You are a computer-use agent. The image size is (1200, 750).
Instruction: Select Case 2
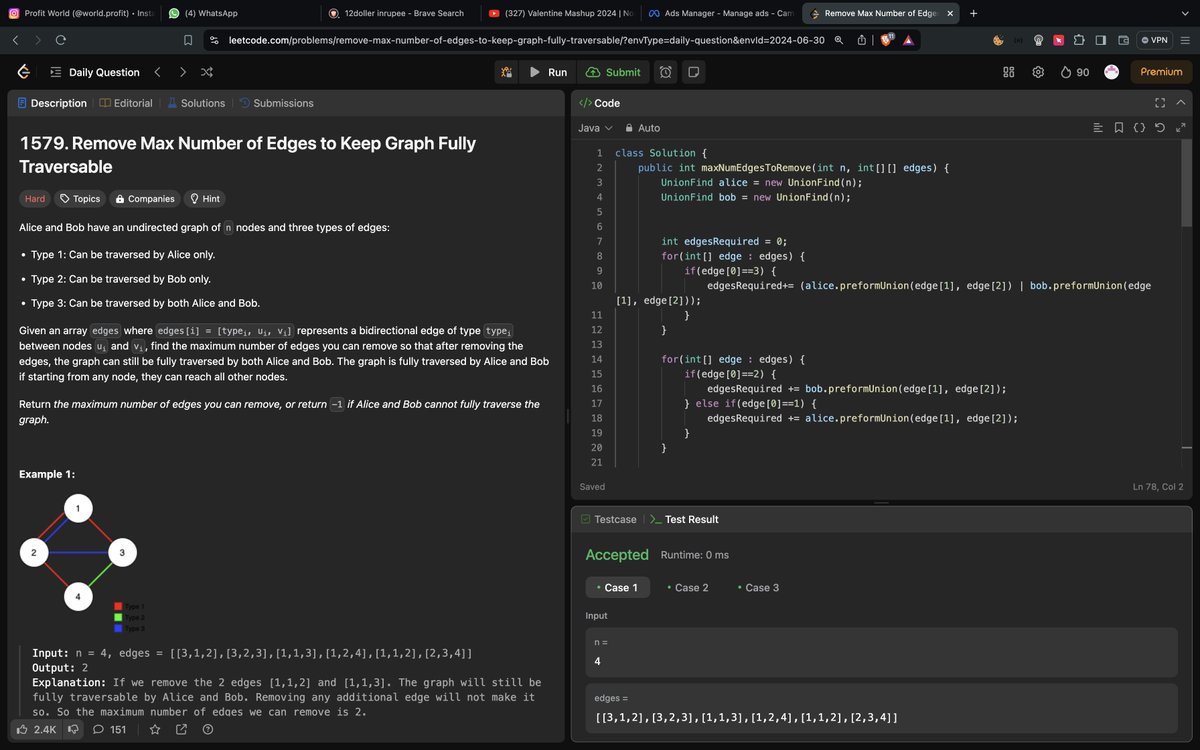point(688,588)
